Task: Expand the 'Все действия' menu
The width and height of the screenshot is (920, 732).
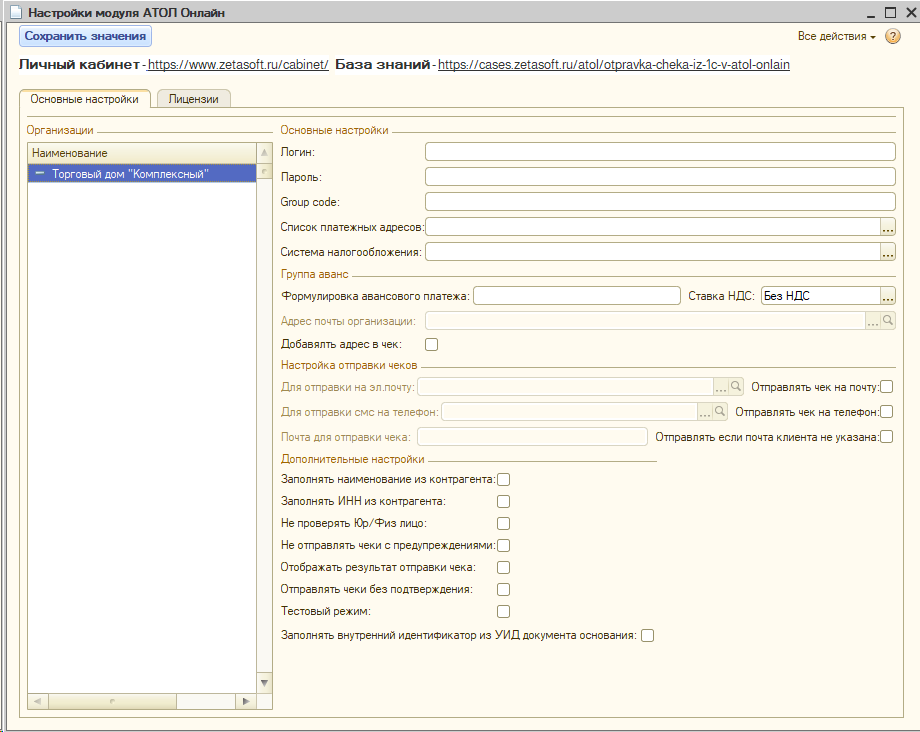Action: tap(836, 36)
